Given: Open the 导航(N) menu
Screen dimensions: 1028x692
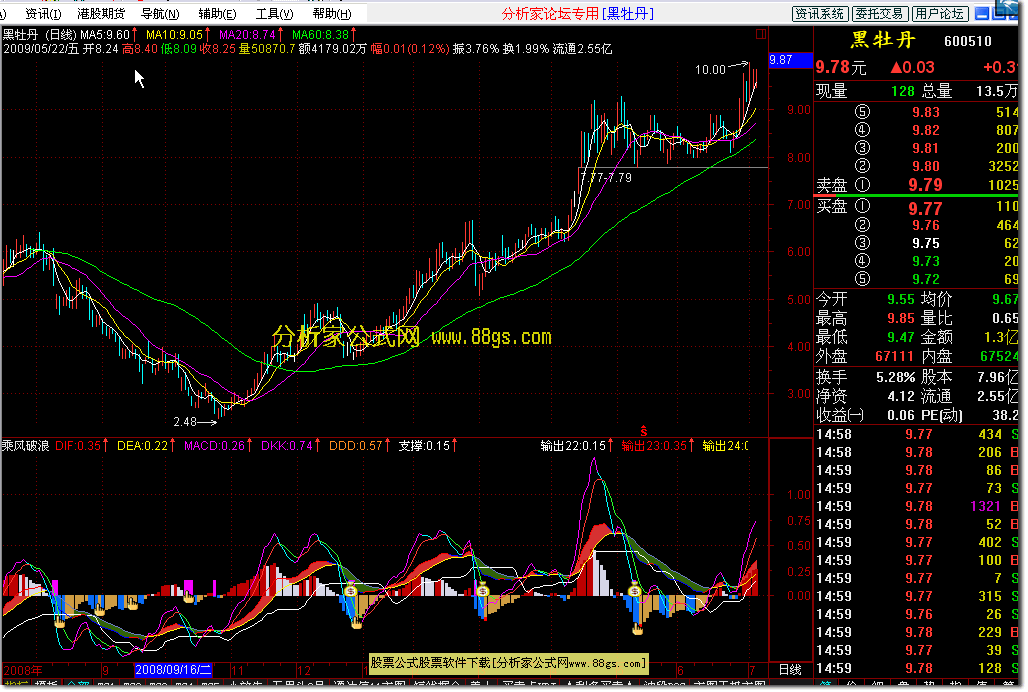Looking at the screenshot, I should 160,14.
